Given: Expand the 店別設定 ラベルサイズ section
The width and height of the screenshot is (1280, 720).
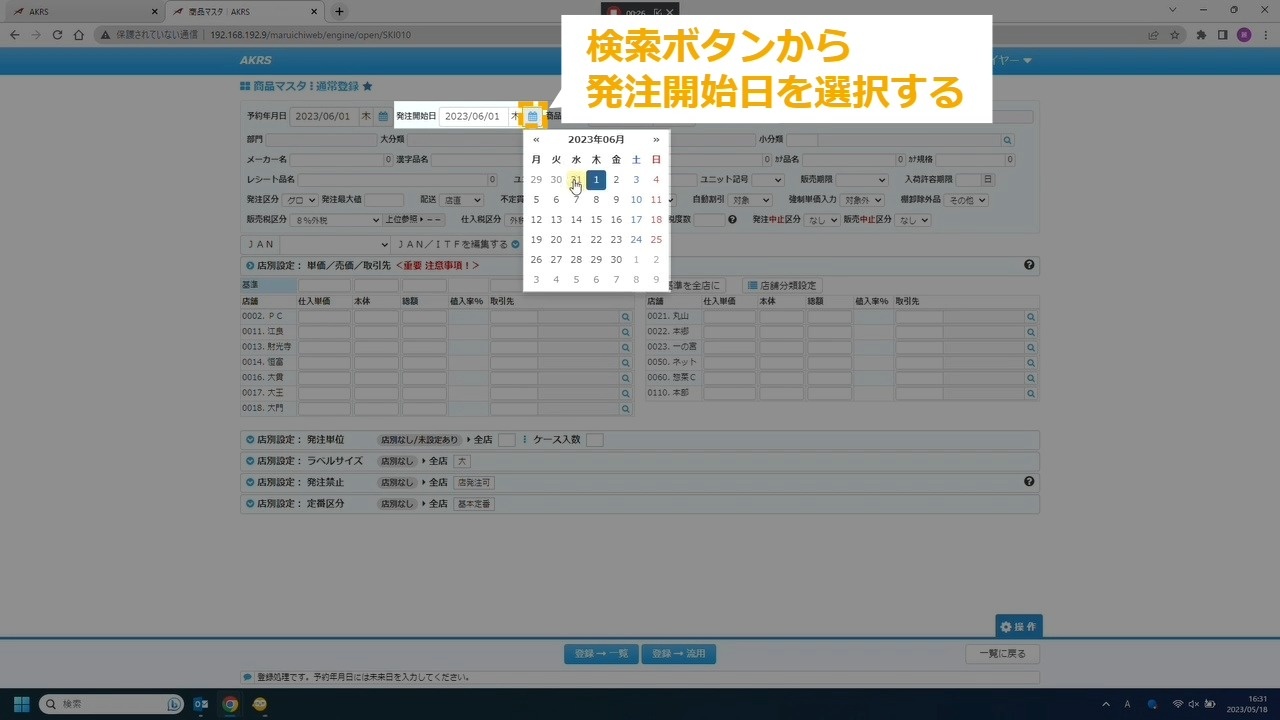Looking at the screenshot, I should click(x=249, y=461).
